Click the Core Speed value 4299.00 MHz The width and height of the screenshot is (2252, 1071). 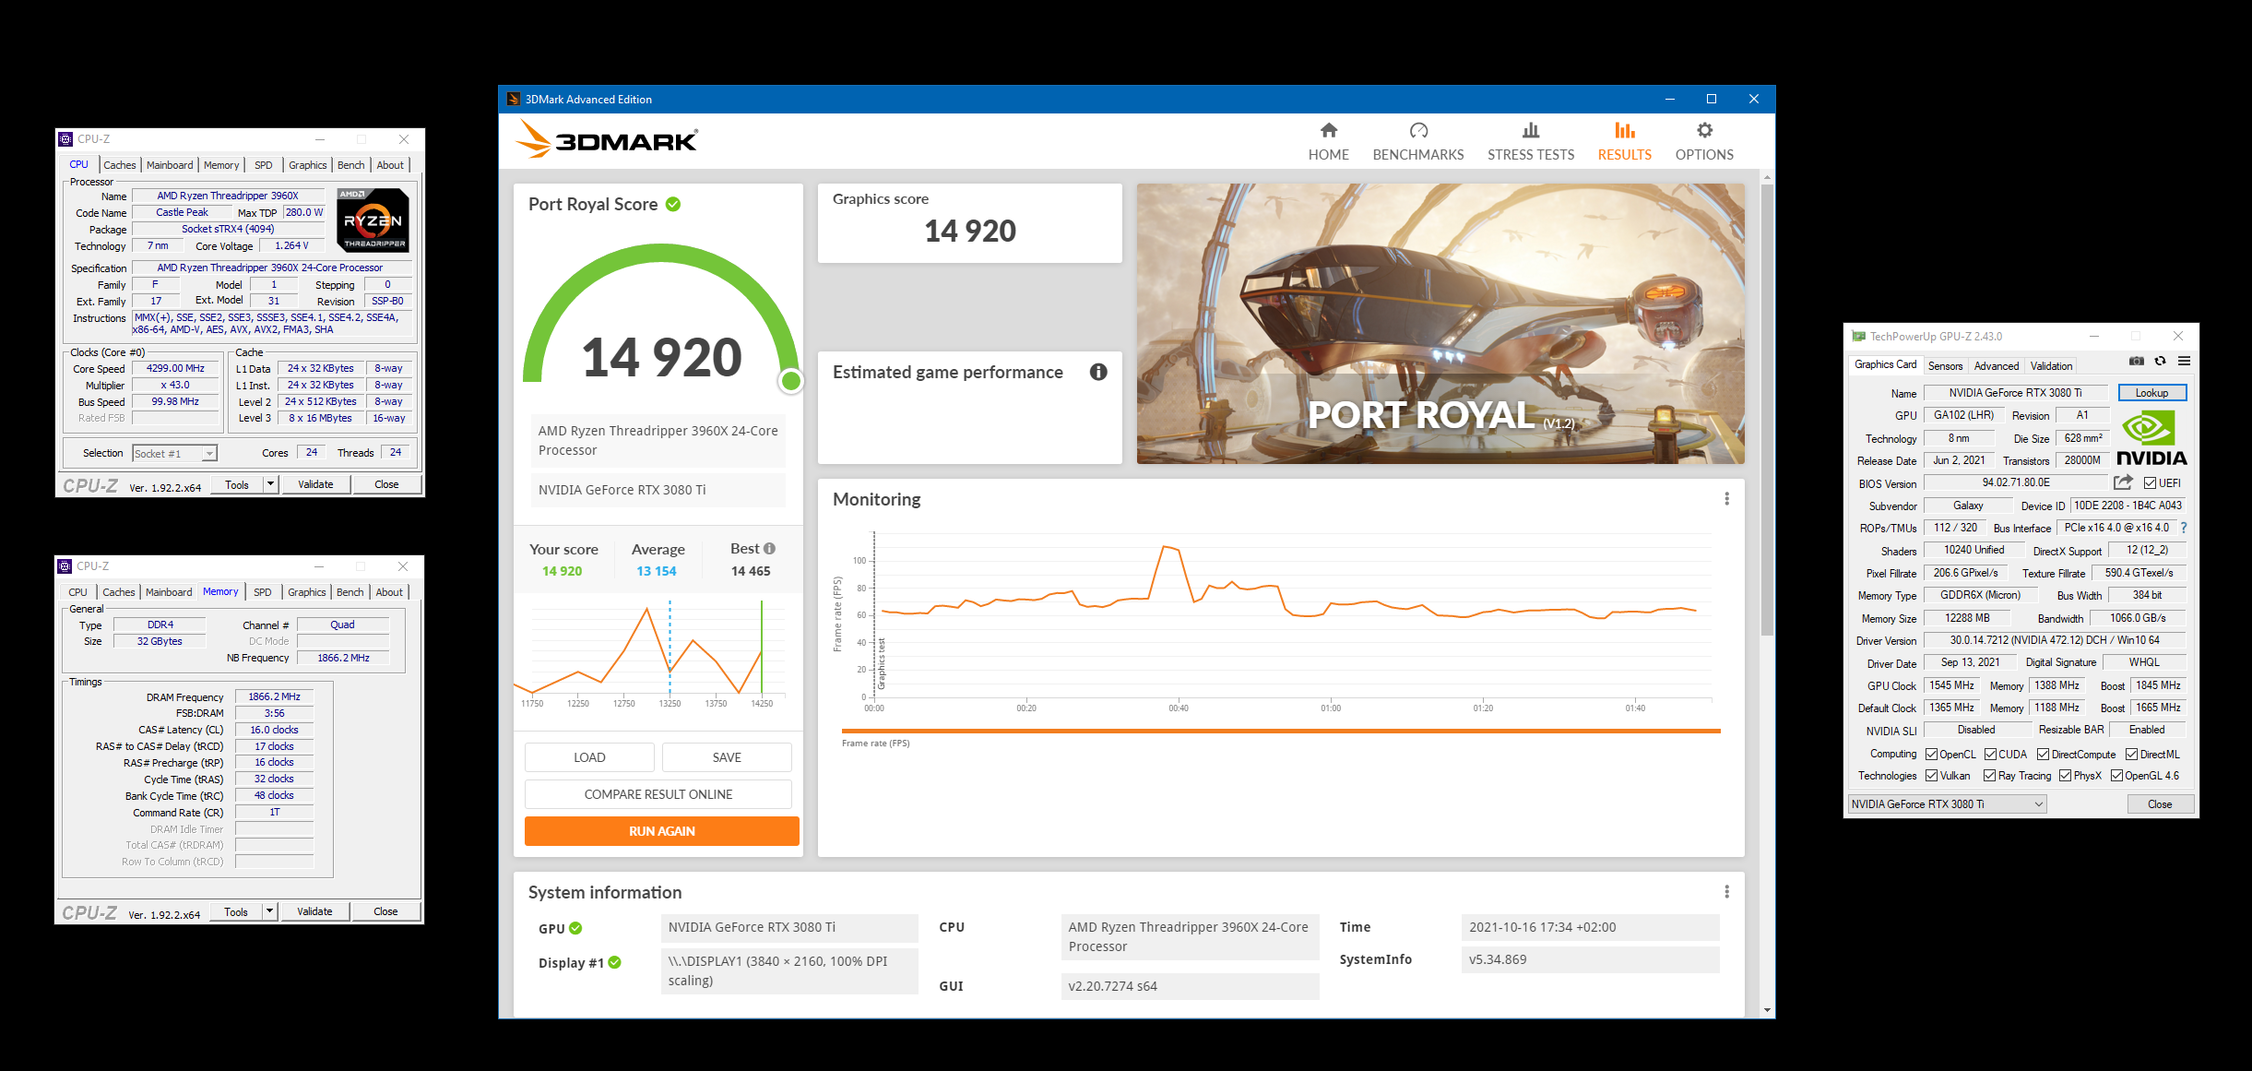(175, 369)
